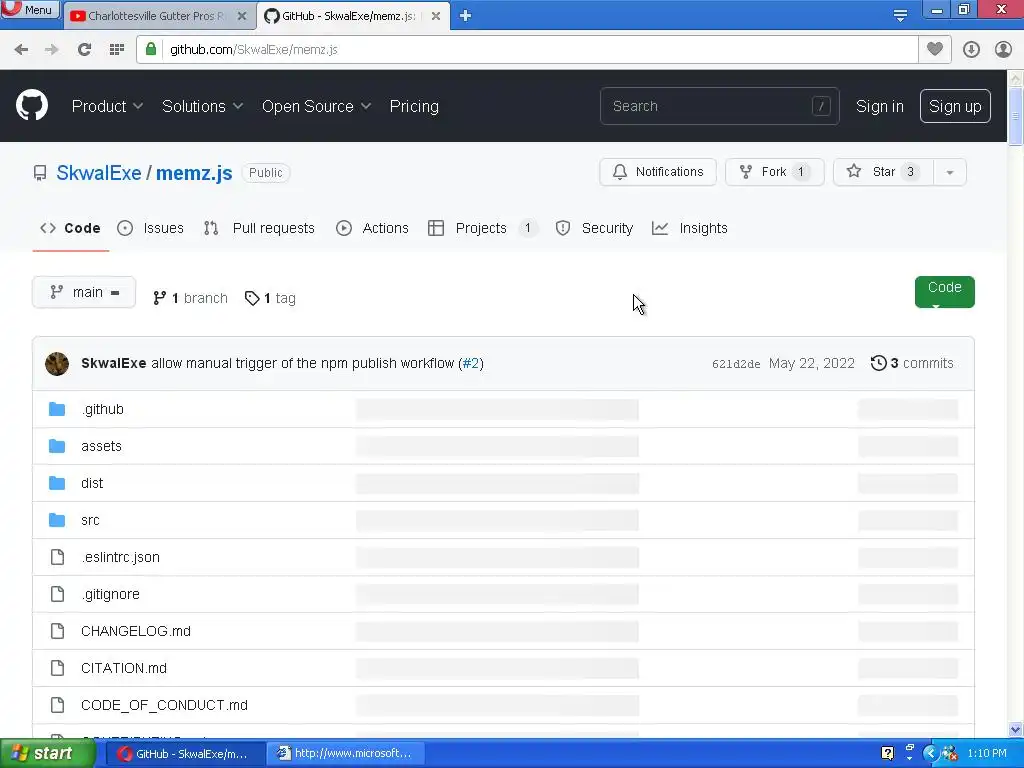Image resolution: width=1024 pixels, height=768 pixels.
Task: Click the scrollbar down arrow
Action: [x=1016, y=729]
